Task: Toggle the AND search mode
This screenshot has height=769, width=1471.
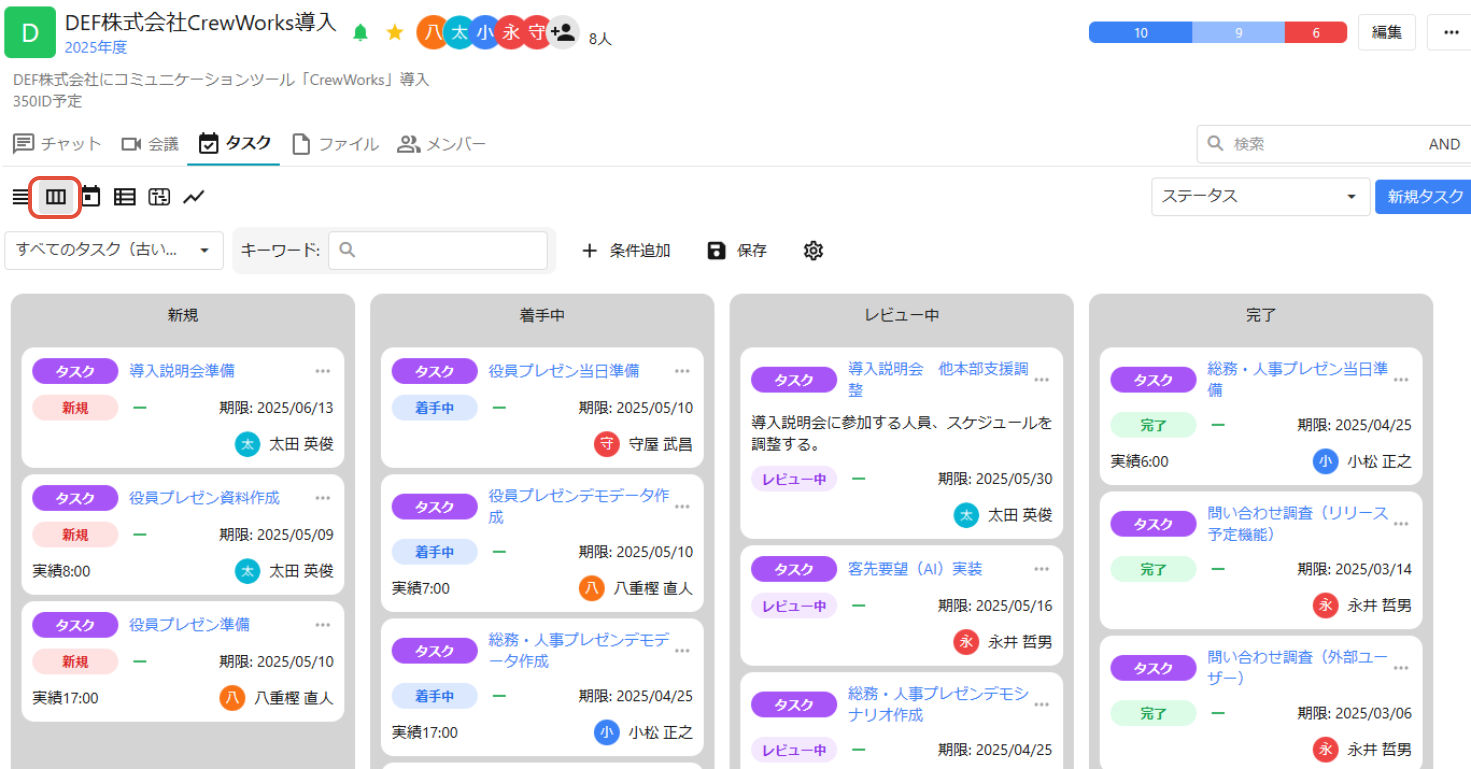Action: coord(1444,144)
